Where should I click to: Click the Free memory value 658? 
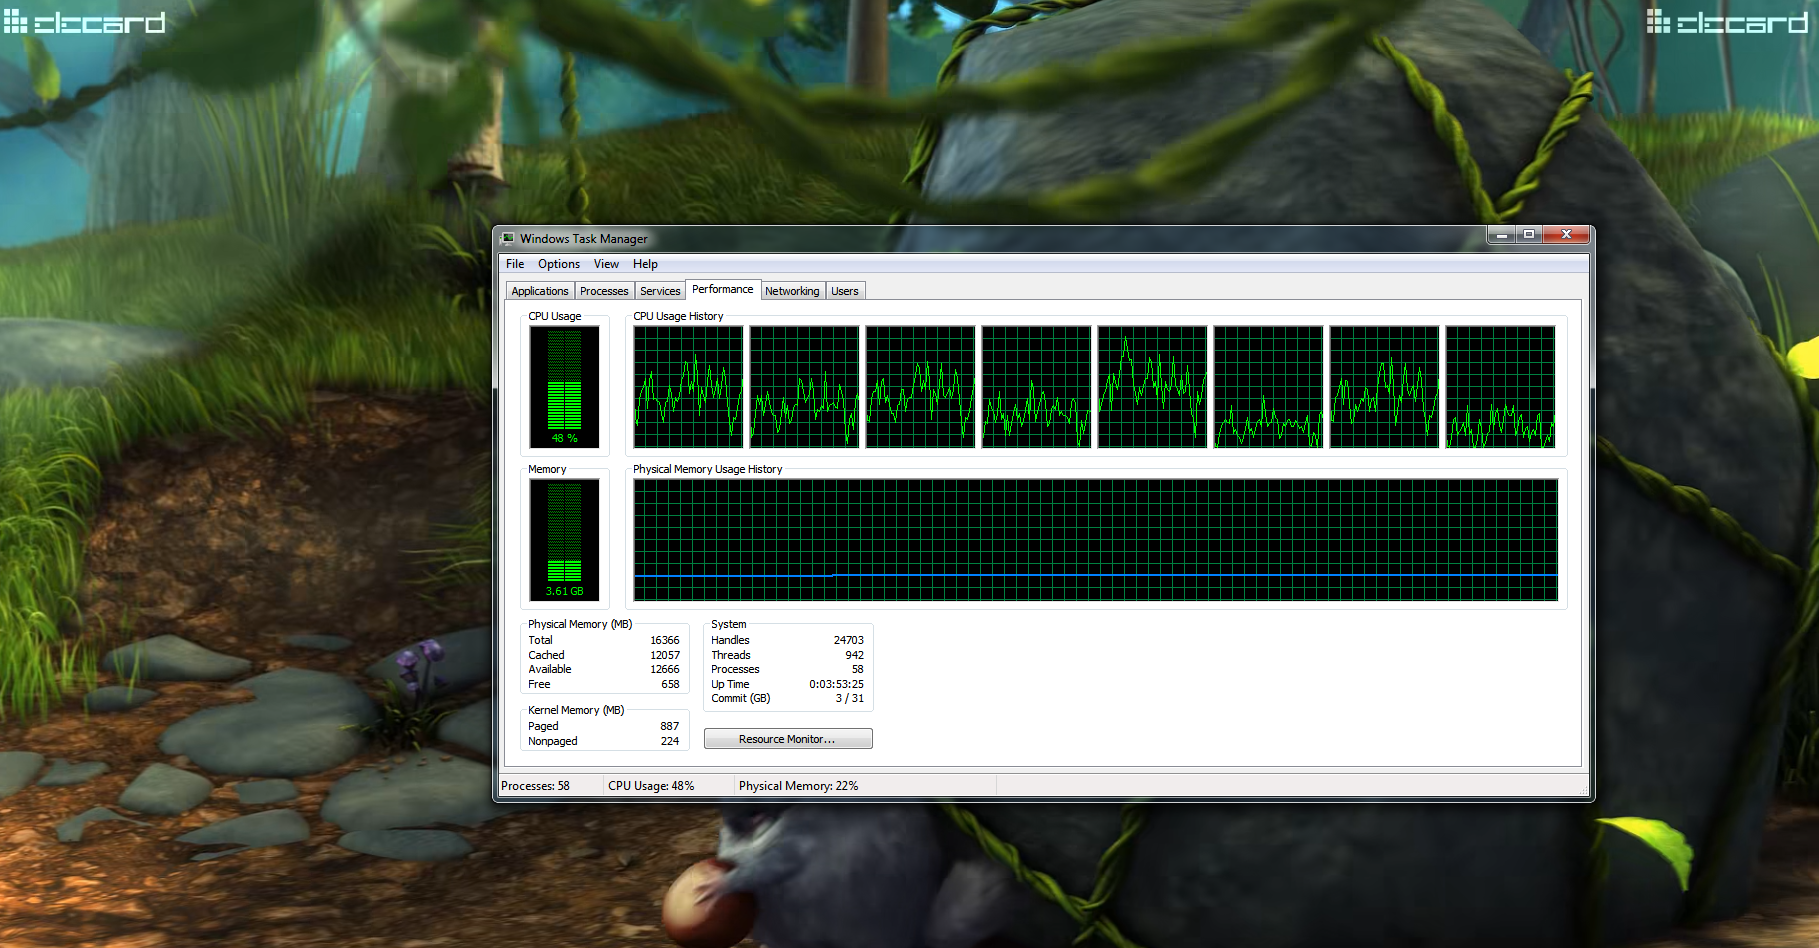click(670, 684)
